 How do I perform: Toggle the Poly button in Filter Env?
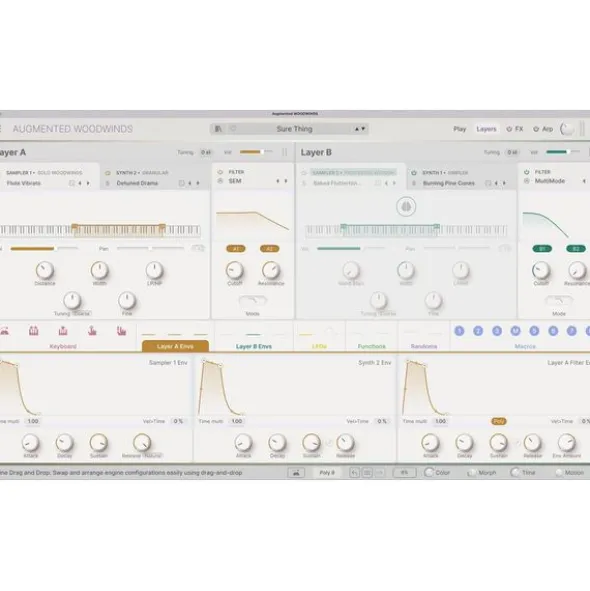point(499,421)
